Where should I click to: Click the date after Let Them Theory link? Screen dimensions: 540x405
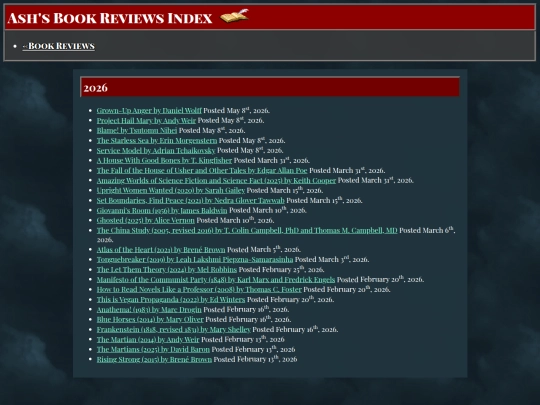tap(281, 270)
